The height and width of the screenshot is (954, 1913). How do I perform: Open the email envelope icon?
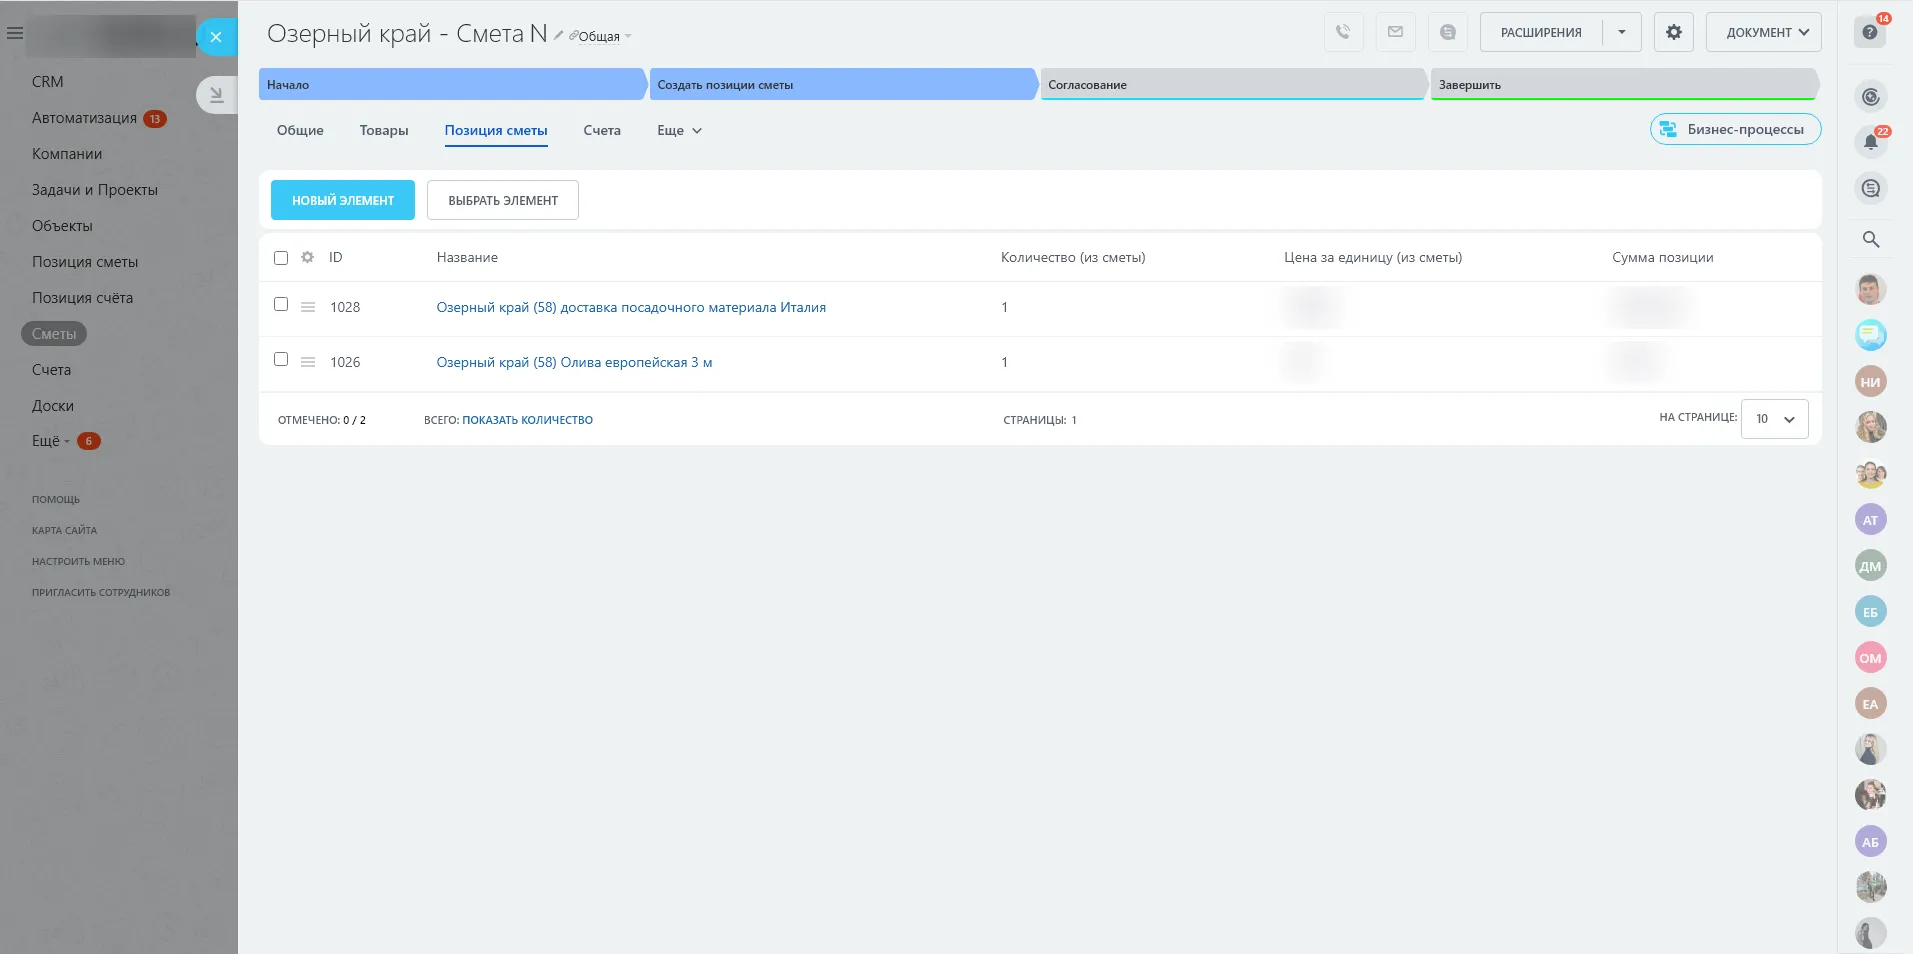(1395, 32)
